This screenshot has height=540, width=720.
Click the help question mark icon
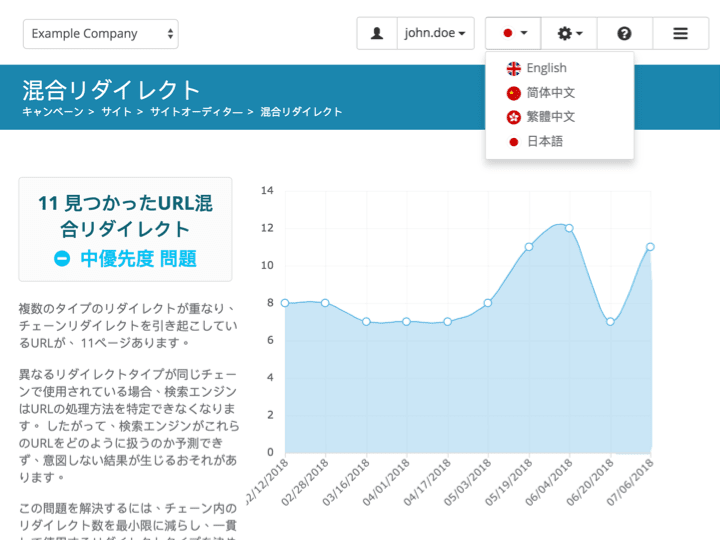[x=624, y=33]
